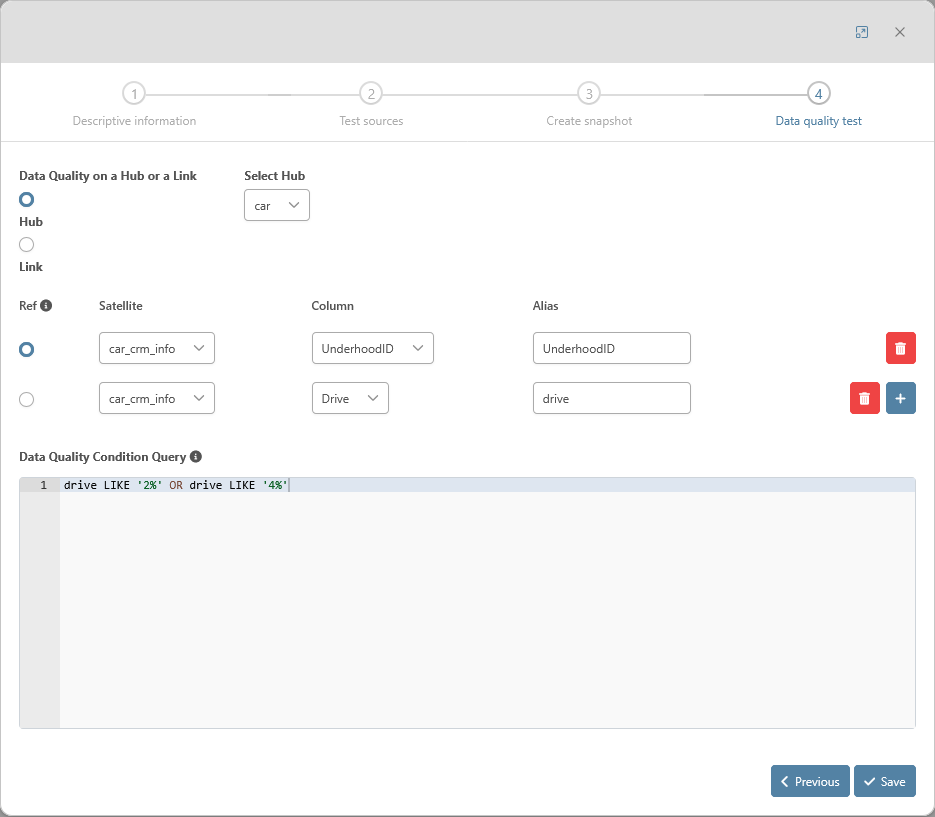935x817 pixels.
Task: Set UnderhoodID row as Ref
Action: click(x=27, y=349)
